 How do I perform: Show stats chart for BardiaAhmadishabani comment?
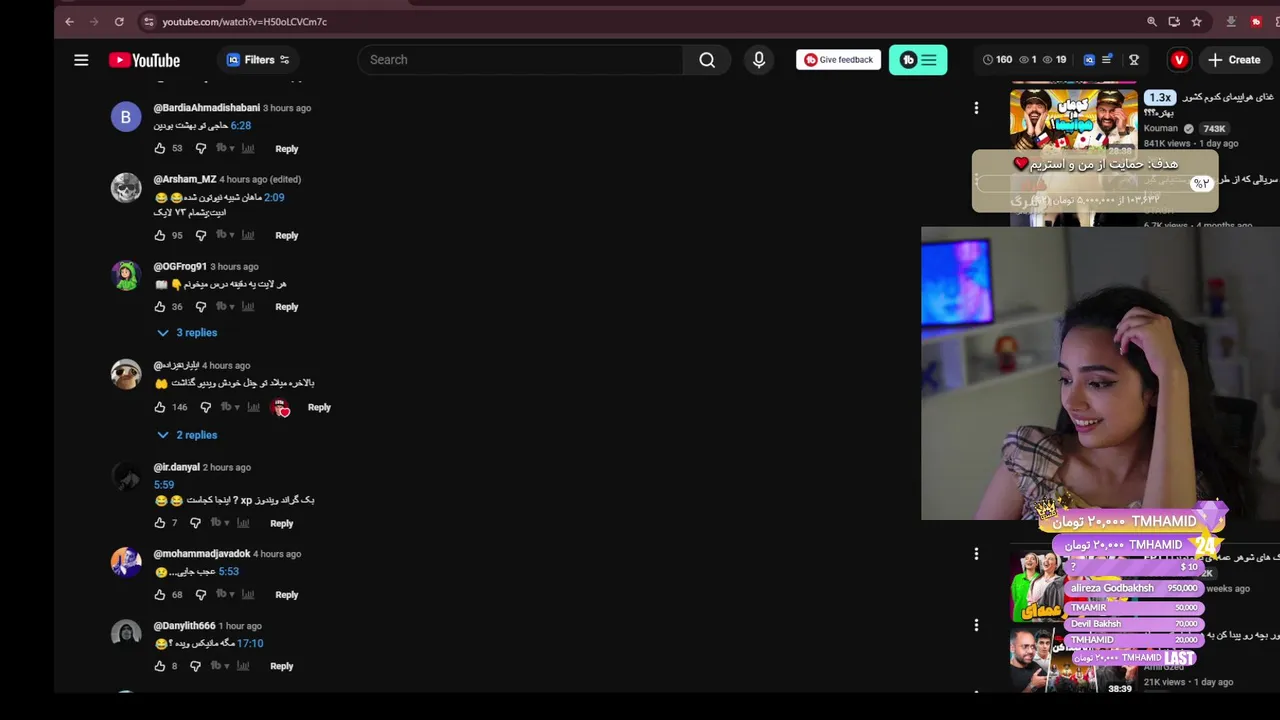coord(248,148)
